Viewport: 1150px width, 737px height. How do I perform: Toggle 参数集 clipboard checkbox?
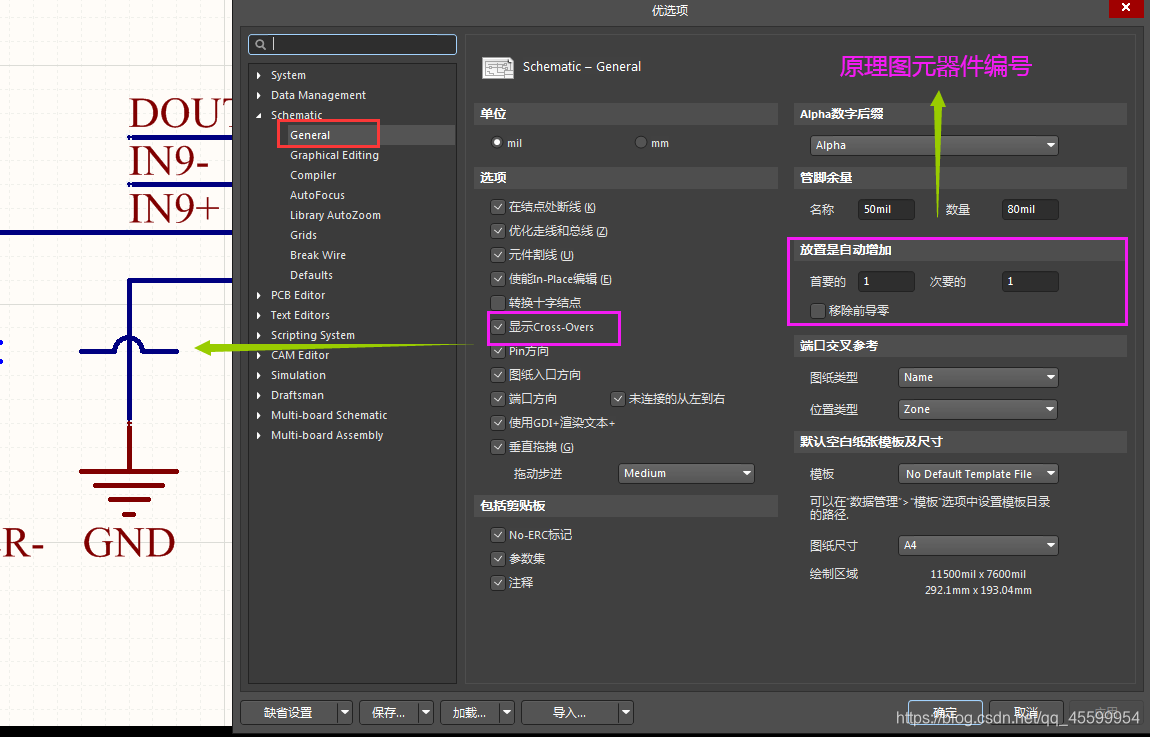click(498, 559)
